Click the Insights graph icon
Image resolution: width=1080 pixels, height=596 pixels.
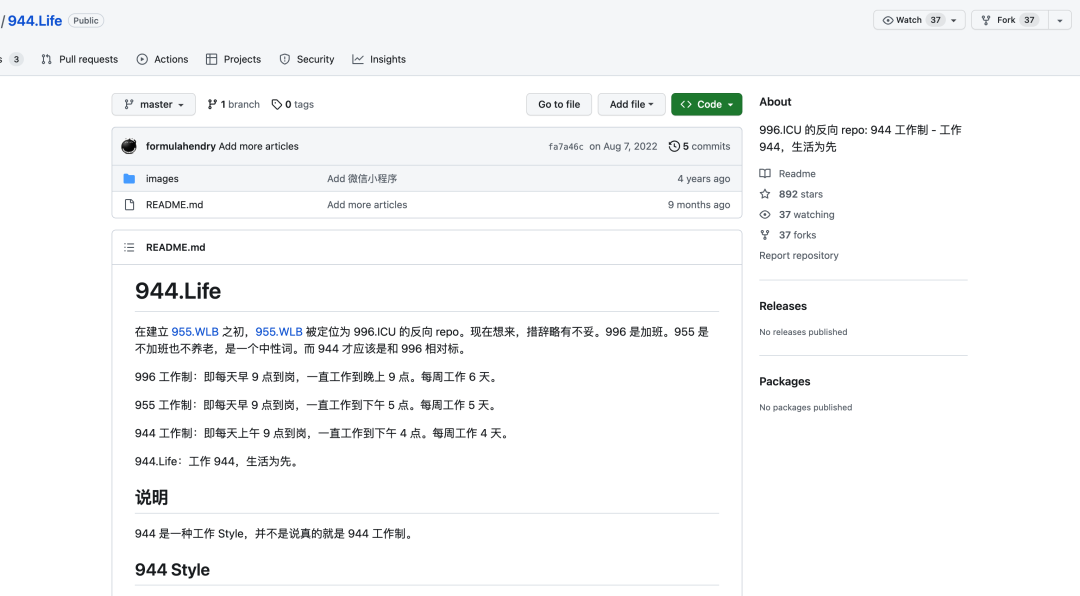tap(357, 59)
